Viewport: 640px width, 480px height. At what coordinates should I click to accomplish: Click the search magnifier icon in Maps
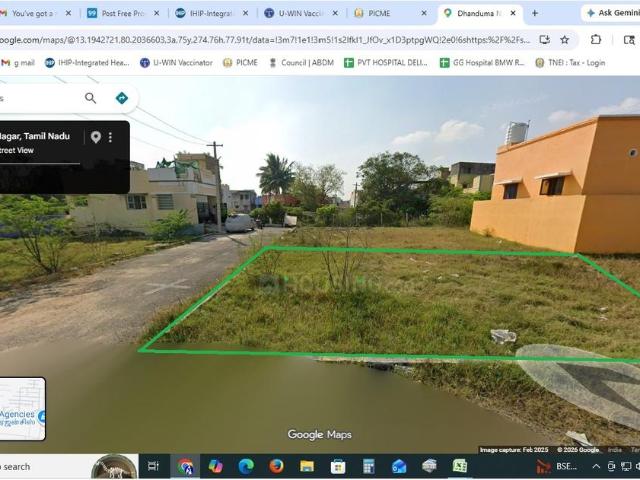[90, 98]
